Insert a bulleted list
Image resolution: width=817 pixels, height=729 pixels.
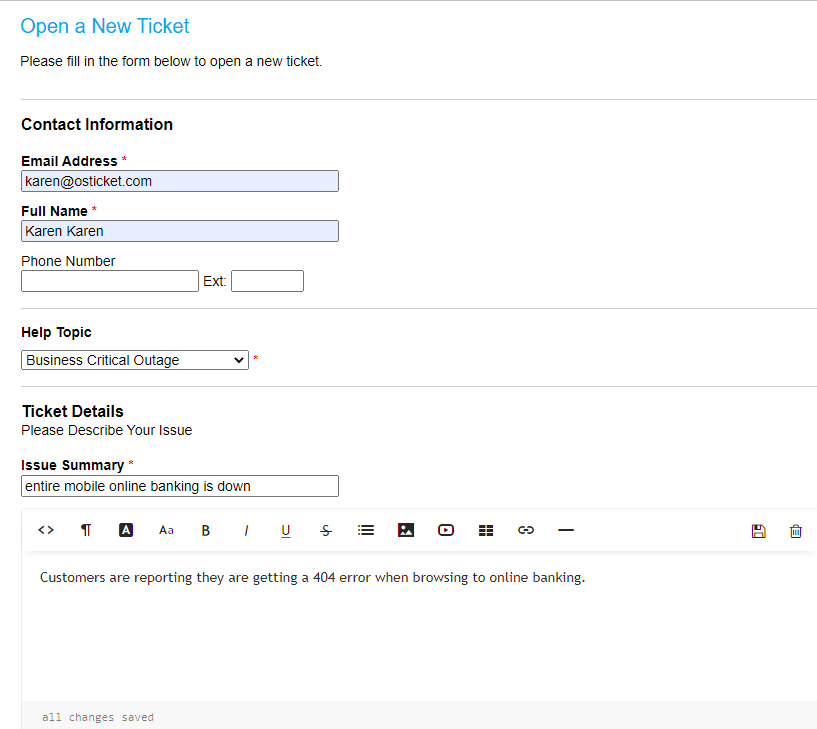click(366, 531)
